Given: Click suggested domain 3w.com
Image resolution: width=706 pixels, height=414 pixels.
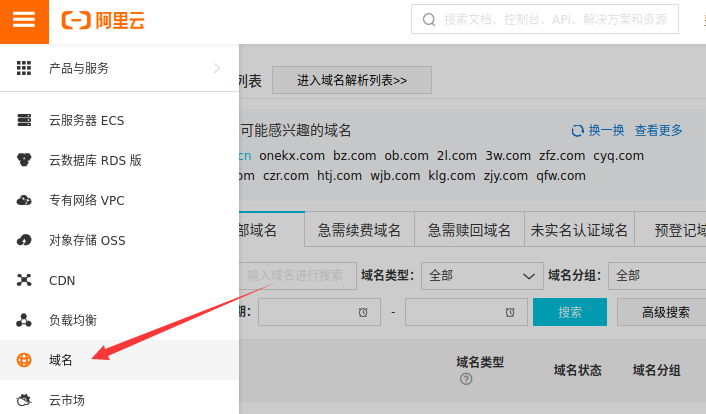Looking at the screenshot, I should coord(508,156).
